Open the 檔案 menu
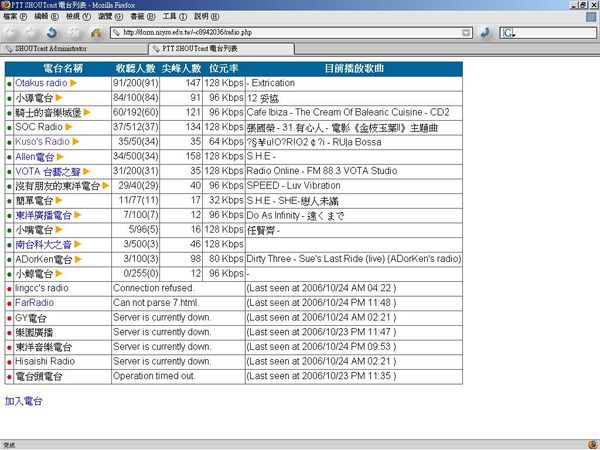 [15, 16]
